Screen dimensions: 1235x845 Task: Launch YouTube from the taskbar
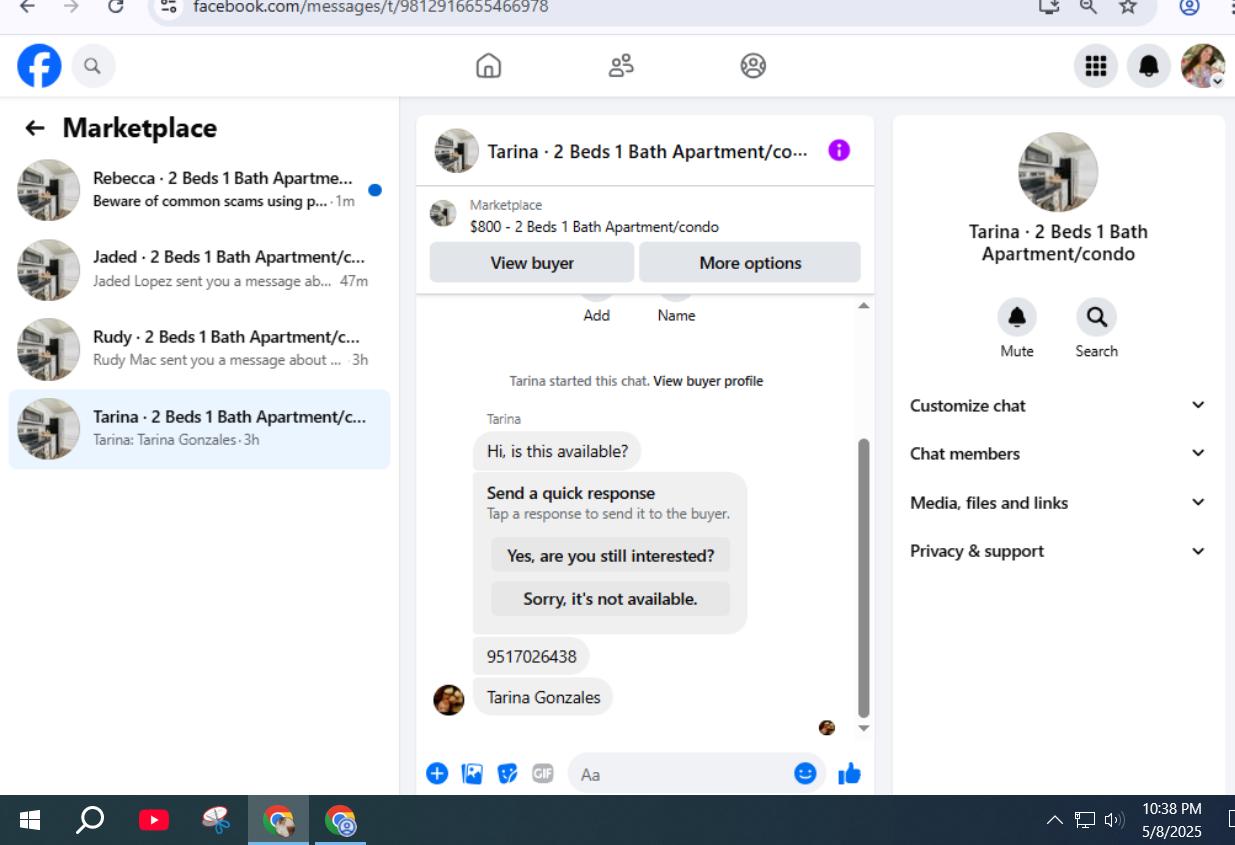tap(153, 821)
